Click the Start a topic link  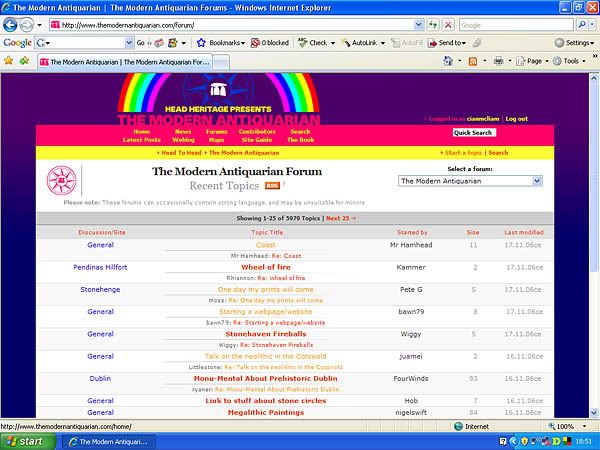click(463, 153)
